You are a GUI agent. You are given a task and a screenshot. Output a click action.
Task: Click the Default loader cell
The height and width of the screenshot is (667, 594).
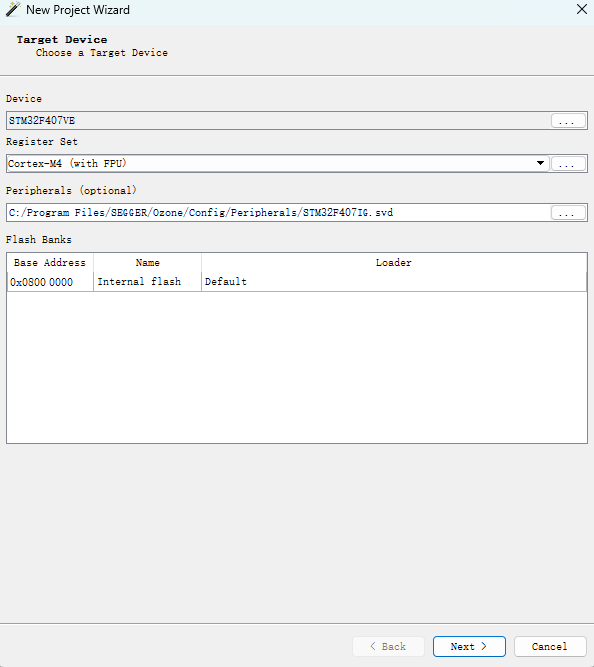click(x=394, y=282)
